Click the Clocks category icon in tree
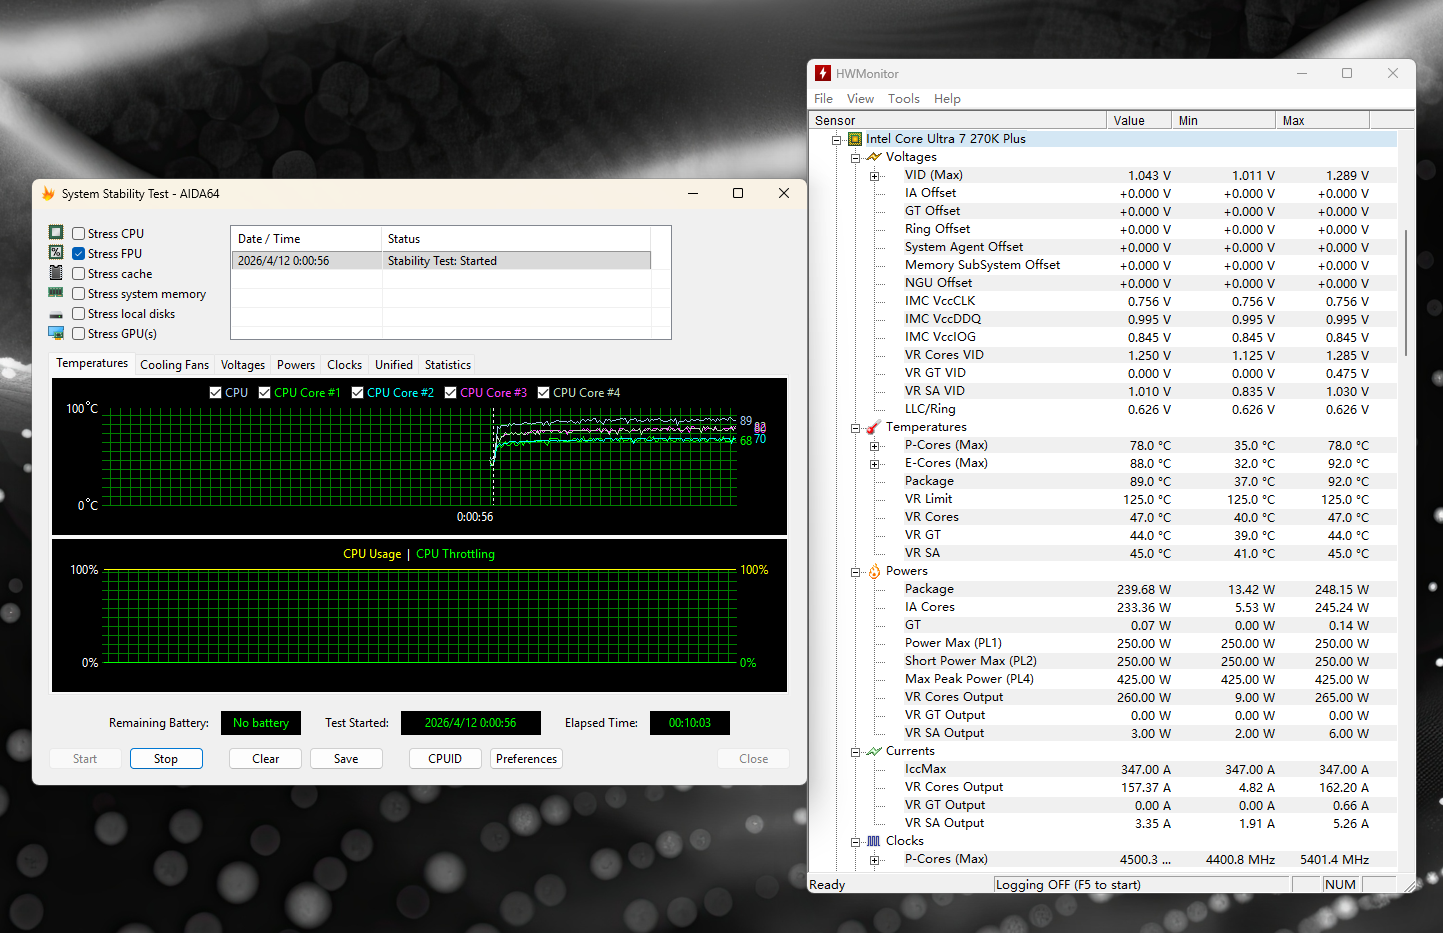This screenshot has width=1443, height=933. click(874, 842)
